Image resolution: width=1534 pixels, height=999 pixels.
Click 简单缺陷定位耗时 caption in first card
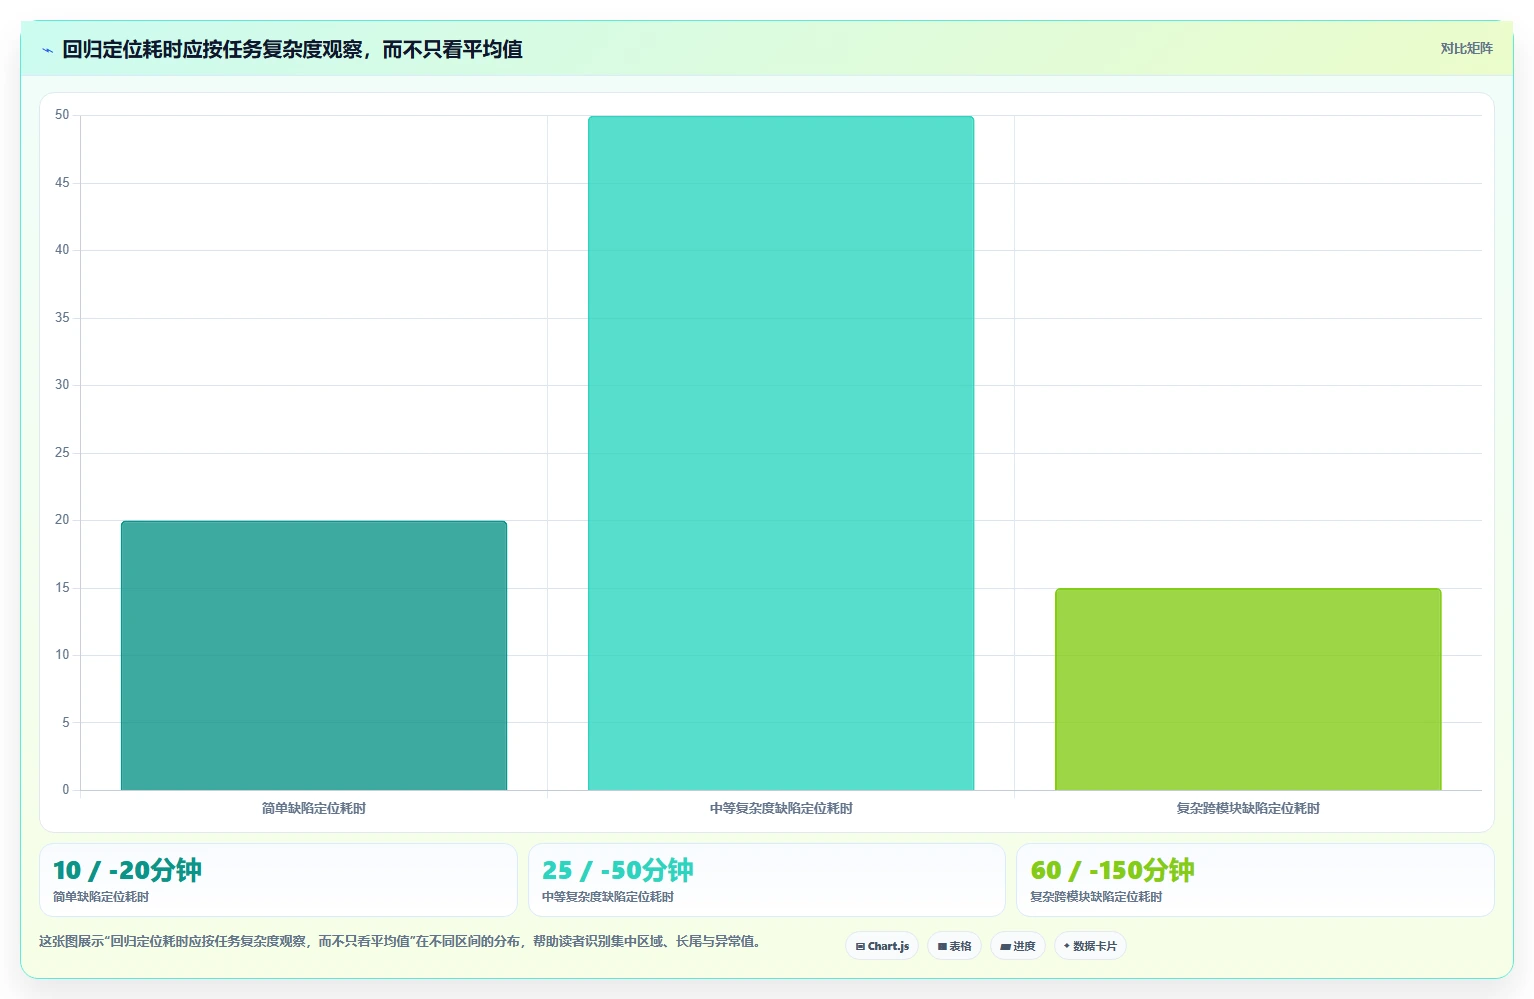pos(101,897)
